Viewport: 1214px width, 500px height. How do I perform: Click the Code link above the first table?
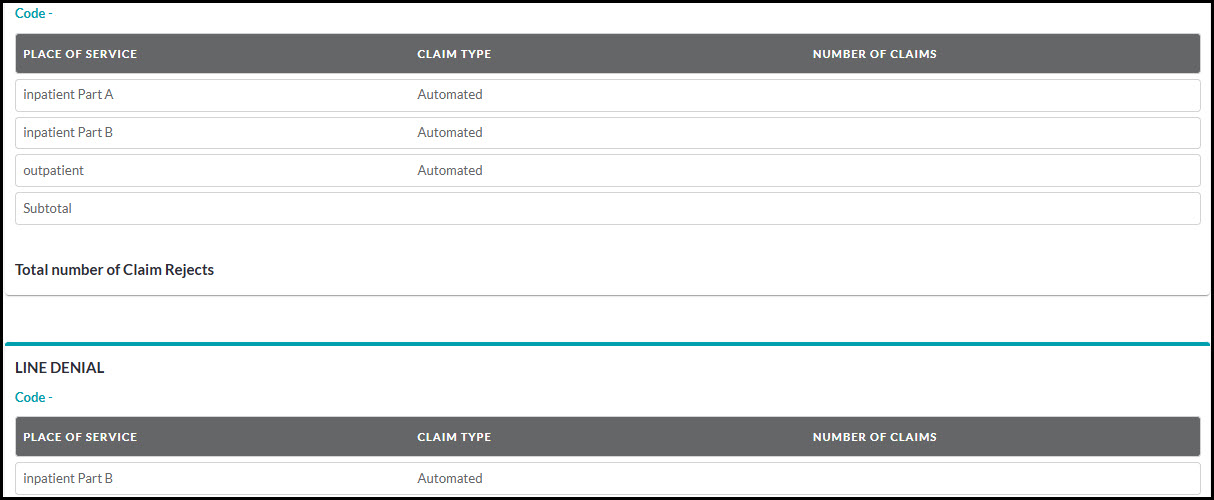pyautogui.click(x=31, y=14)
